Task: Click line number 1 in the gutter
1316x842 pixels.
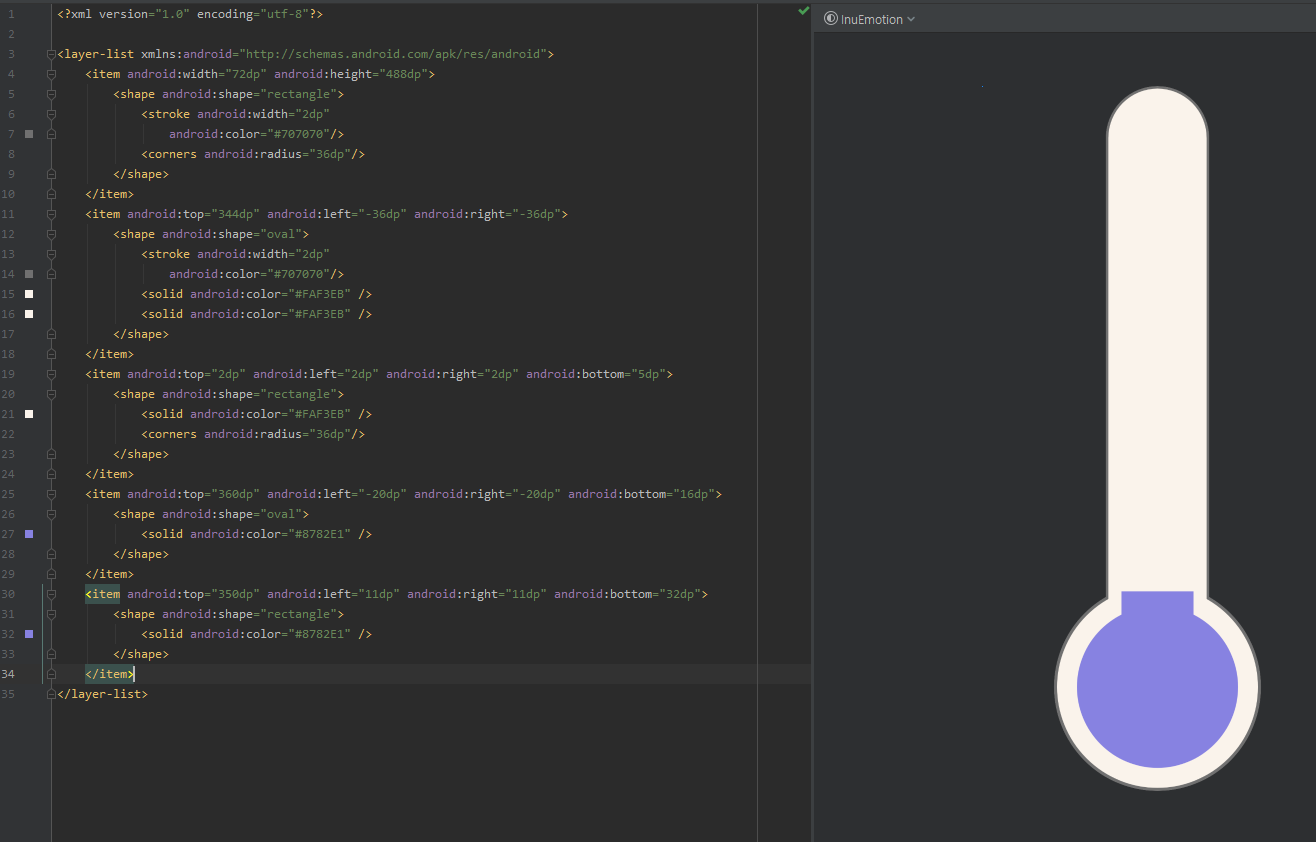Action: click(11, 14)
